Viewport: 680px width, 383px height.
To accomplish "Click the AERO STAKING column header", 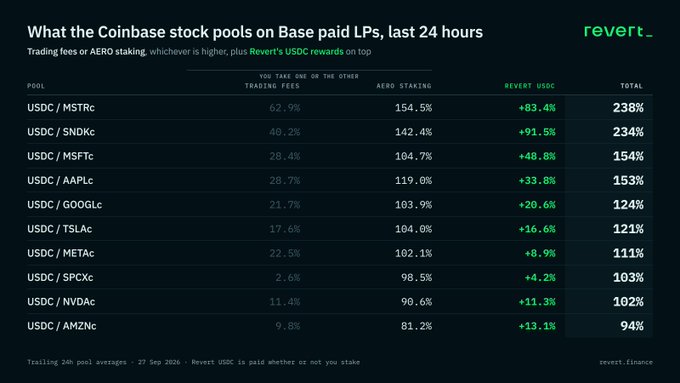I will click(x=404, y=86).
